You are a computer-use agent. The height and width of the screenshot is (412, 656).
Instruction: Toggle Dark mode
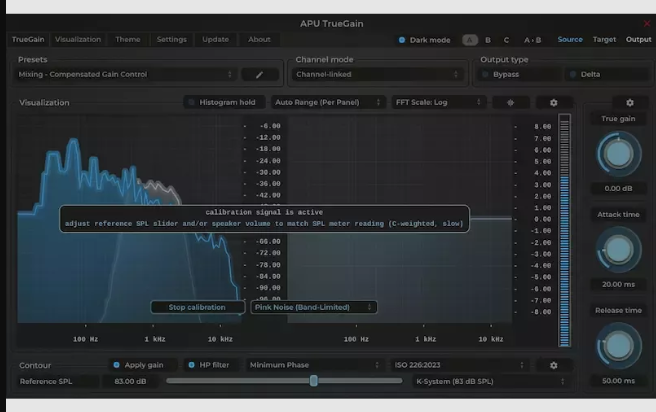point(424,40)
